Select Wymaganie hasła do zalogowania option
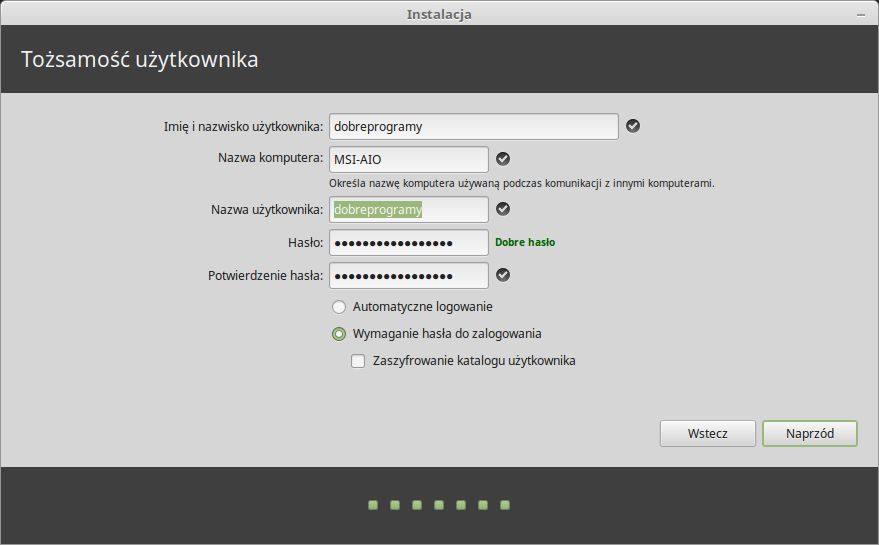This screenshot has height=545, width=879. 339,334
